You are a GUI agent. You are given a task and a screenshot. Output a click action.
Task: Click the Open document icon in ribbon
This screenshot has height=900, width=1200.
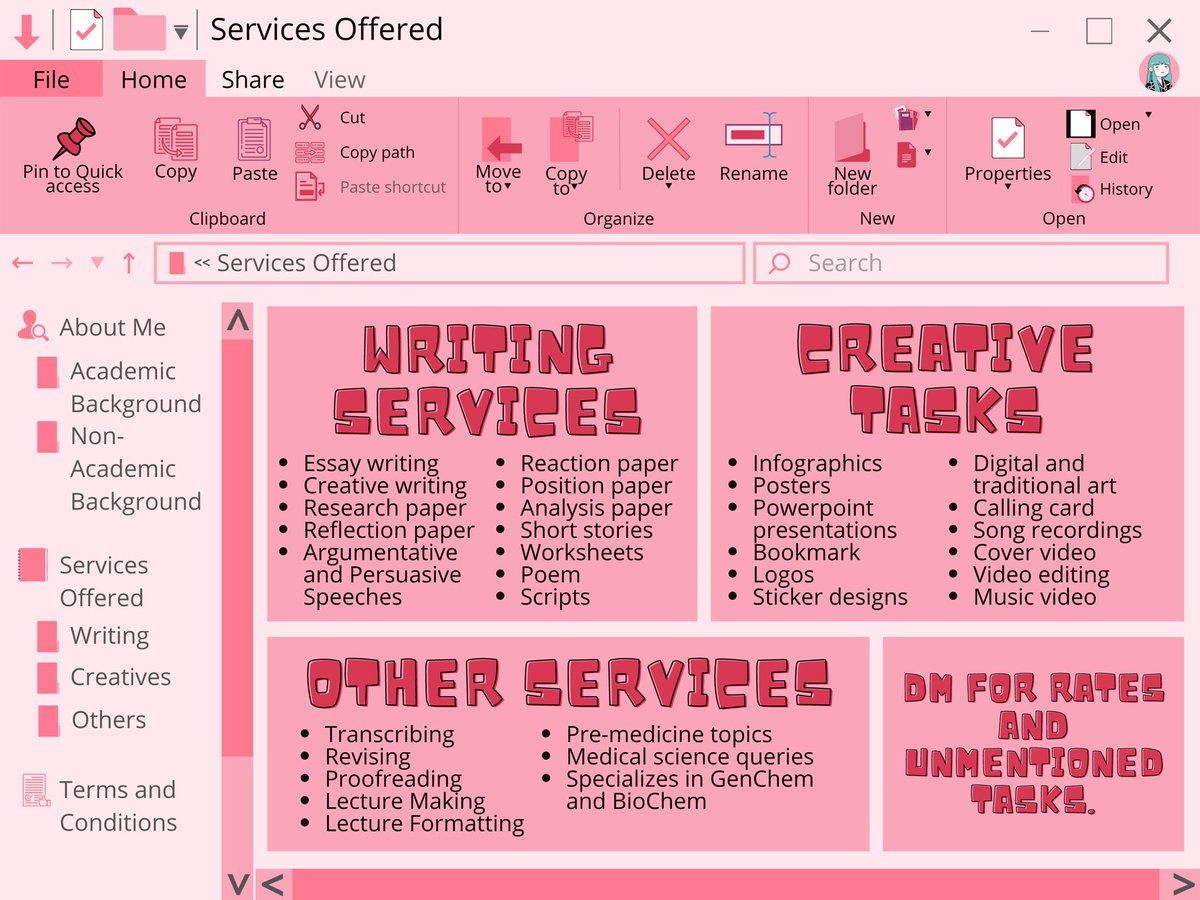1081,124
